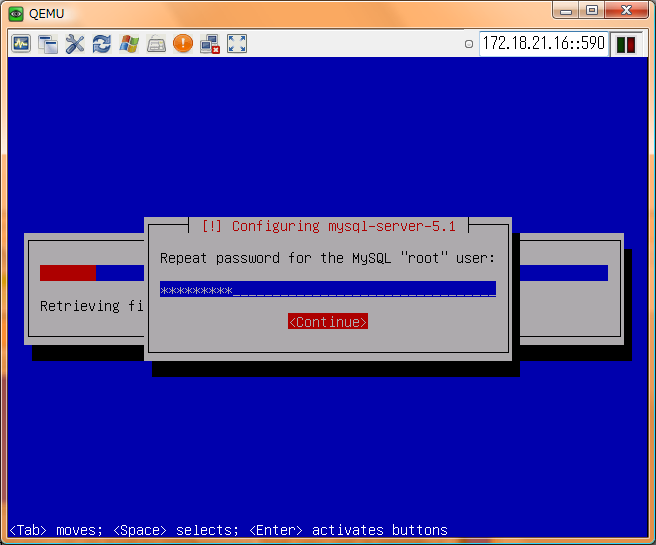Click the red installation progress bar
Viewport: 656px width, 545px height.
click(x=68, y=273)
